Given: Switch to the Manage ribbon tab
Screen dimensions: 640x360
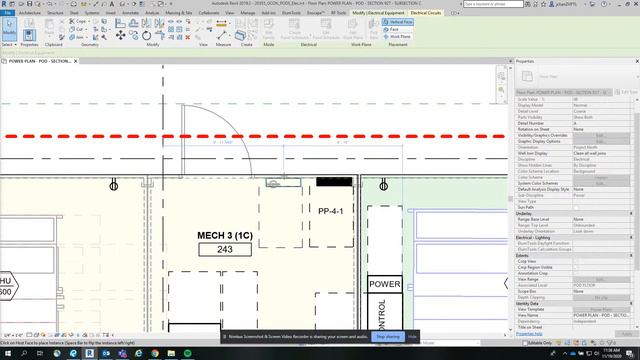Looking at the screenshot, I should coord(247,13).
